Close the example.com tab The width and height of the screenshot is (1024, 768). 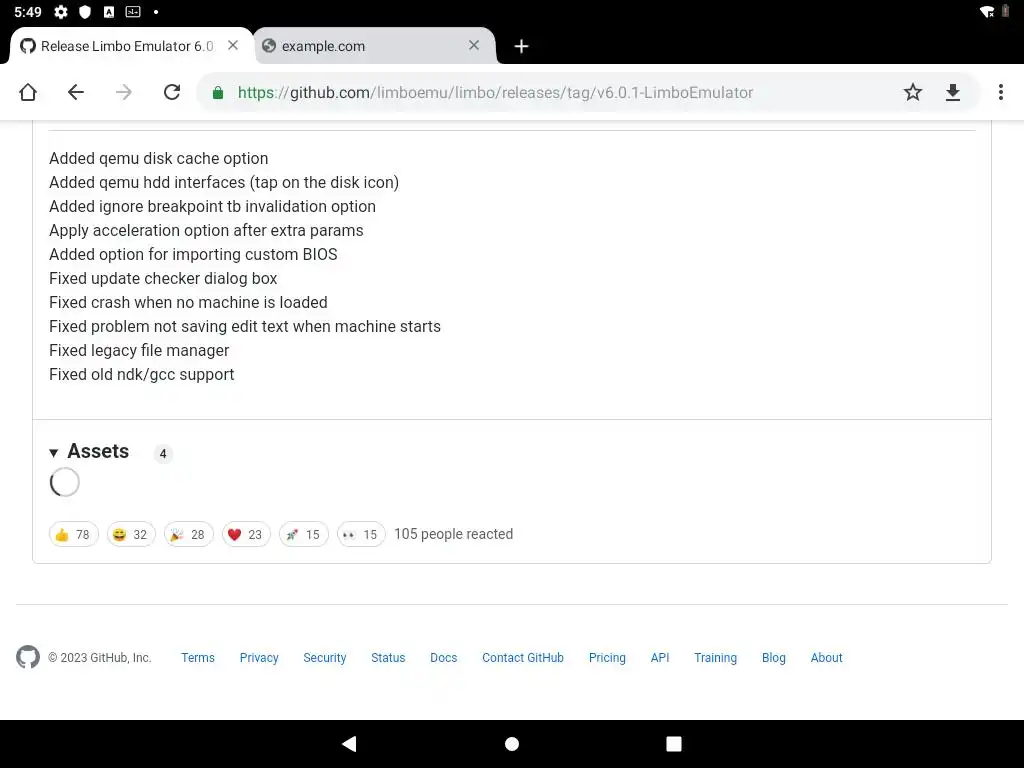pyautogui.click(x=474, y=45)
